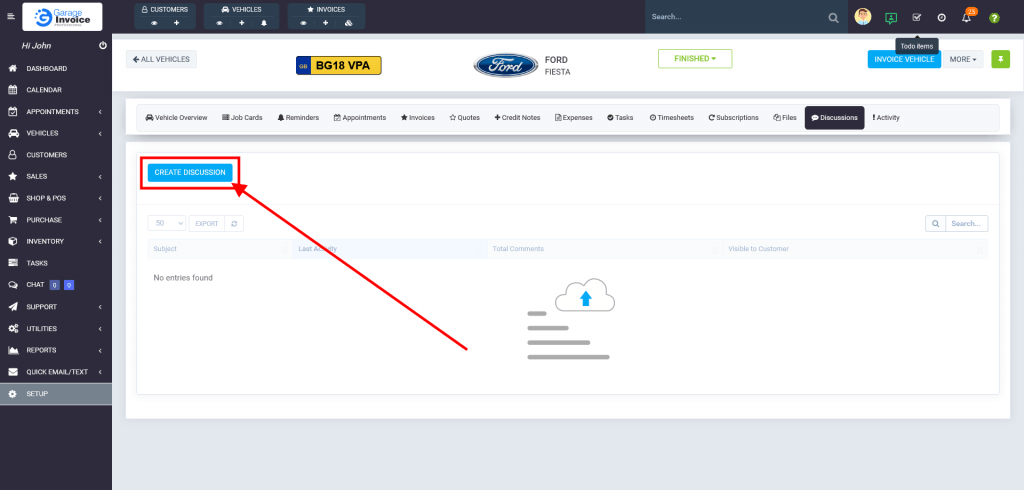The width and height of the screenshot is (1024, 490).
Task: Expand the Appointments sidebar menu
Action: [x=56, y=112]
